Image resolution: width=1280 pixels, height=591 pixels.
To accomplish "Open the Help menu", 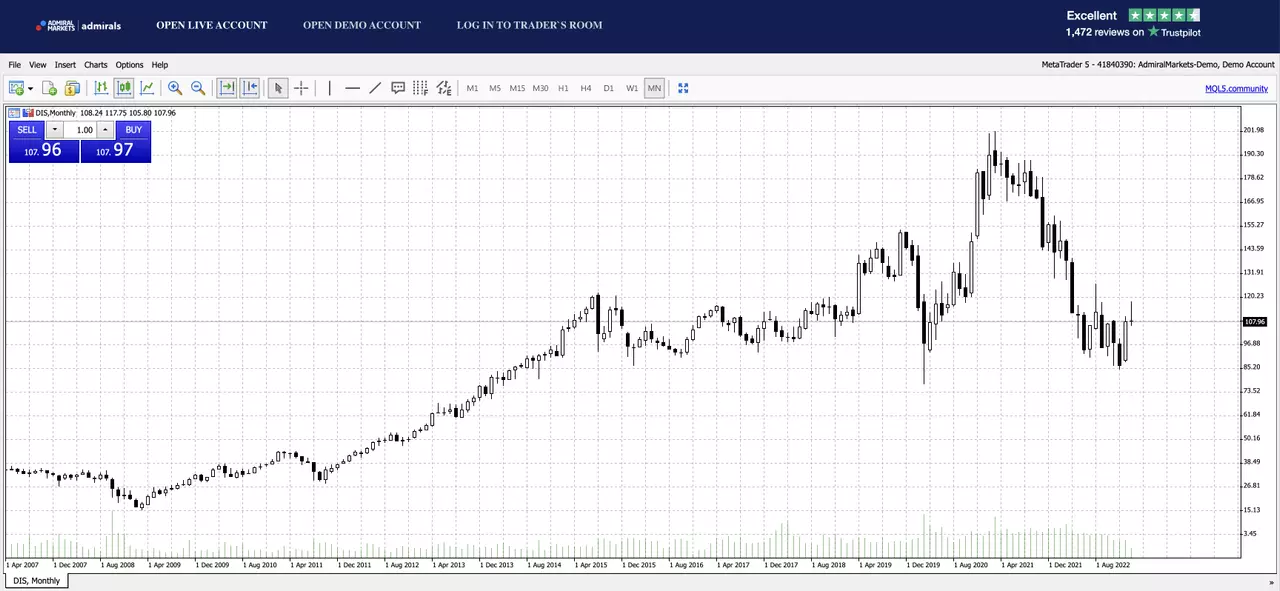I will coord(160,65).
